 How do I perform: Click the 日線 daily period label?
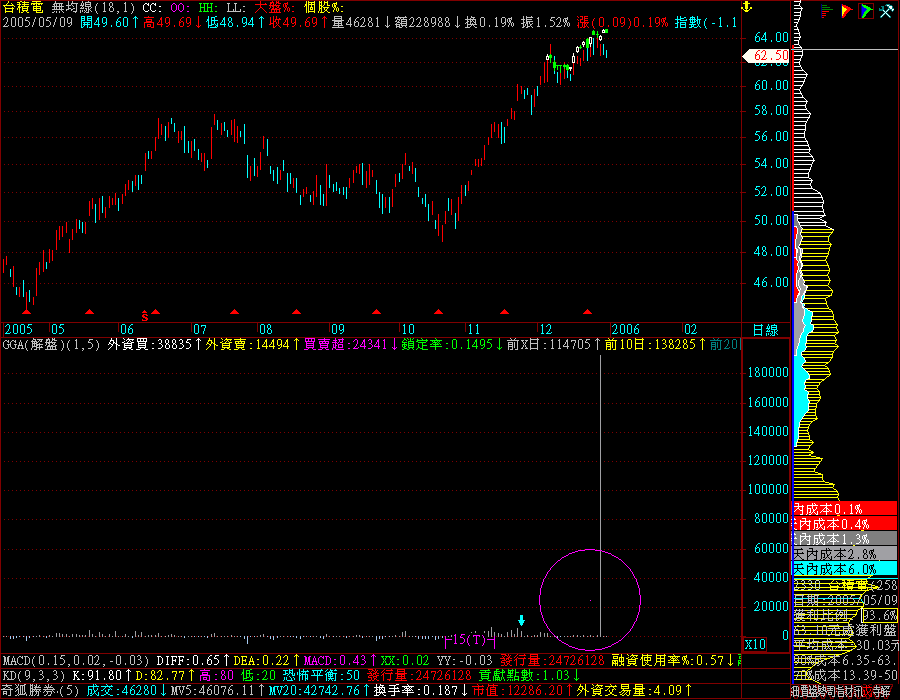coord(765,329)
